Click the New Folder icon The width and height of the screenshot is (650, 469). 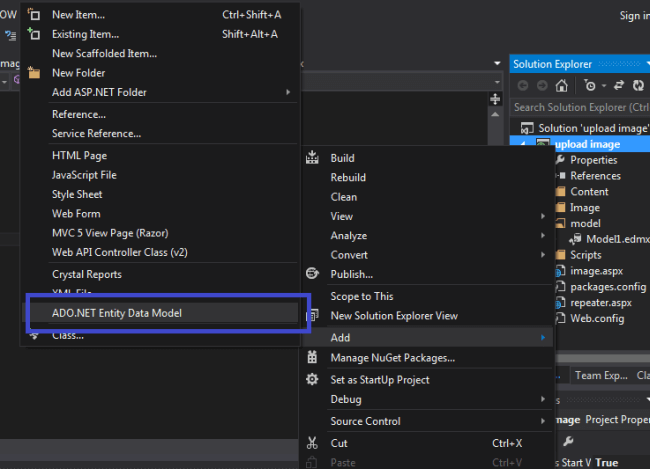point(34,73)
